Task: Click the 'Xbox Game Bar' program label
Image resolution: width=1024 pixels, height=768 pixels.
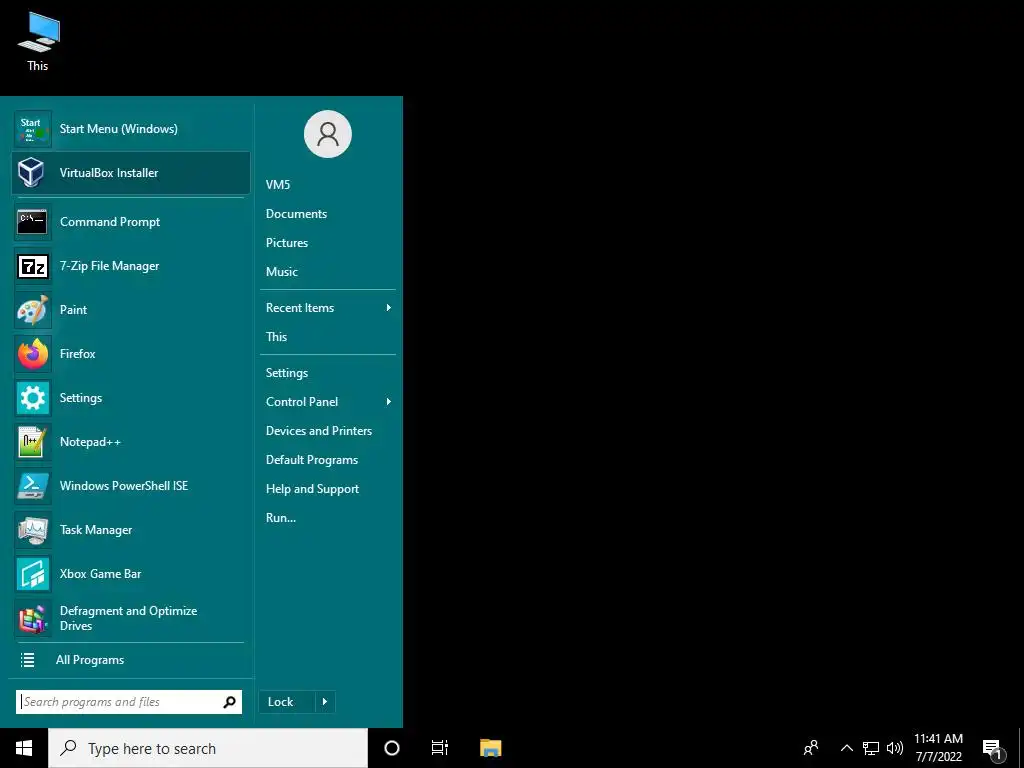Action: click(x=101, y=574)
